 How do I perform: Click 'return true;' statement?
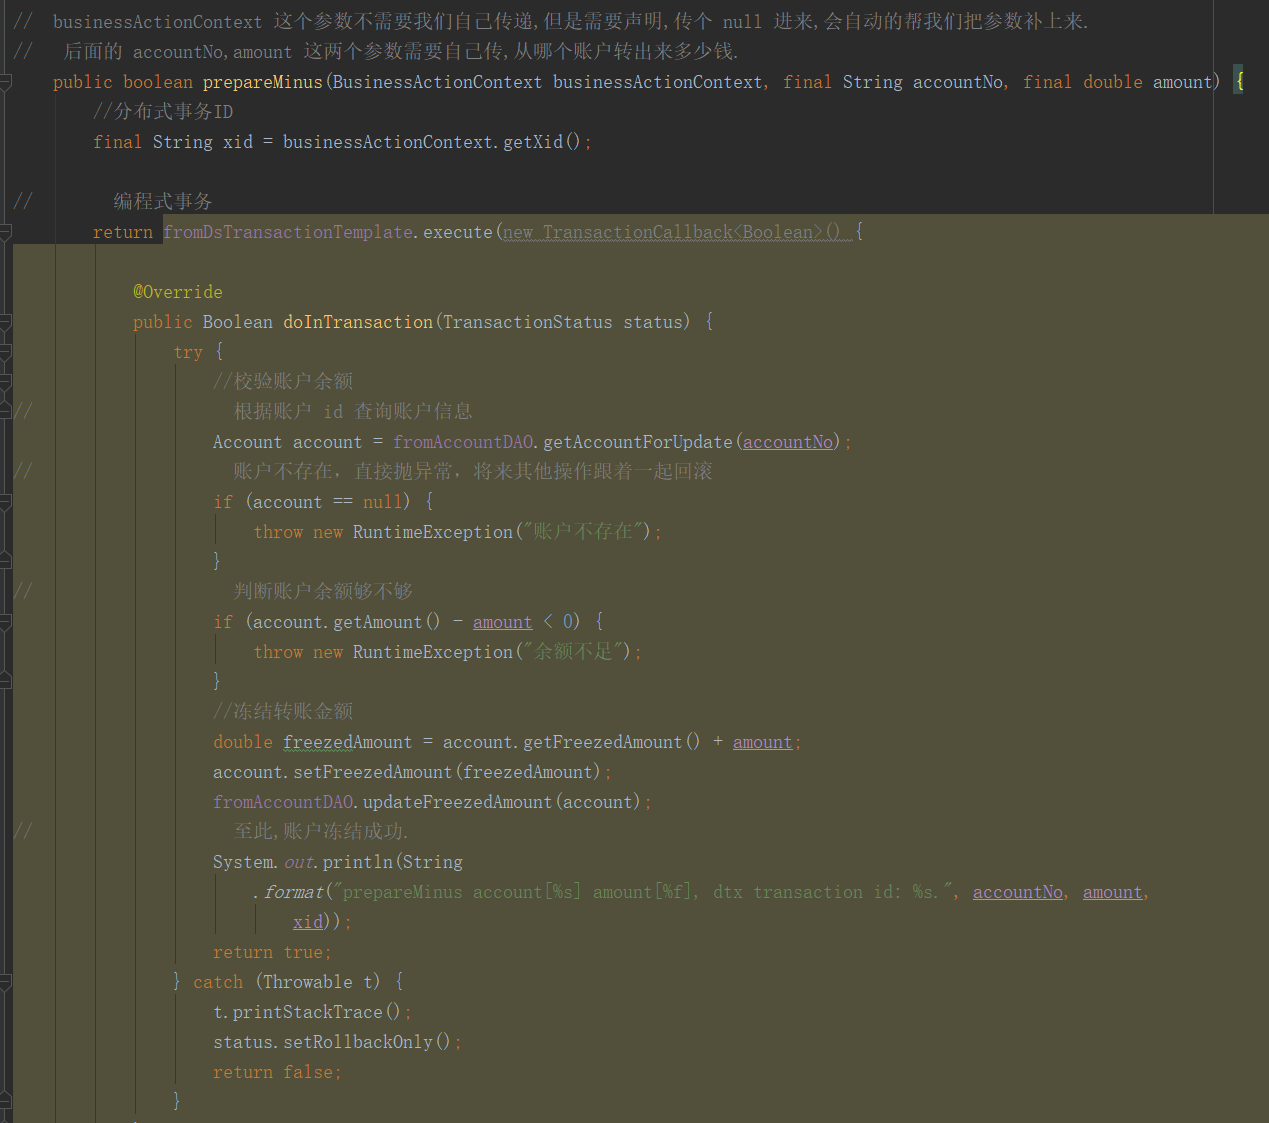point(272,952)
